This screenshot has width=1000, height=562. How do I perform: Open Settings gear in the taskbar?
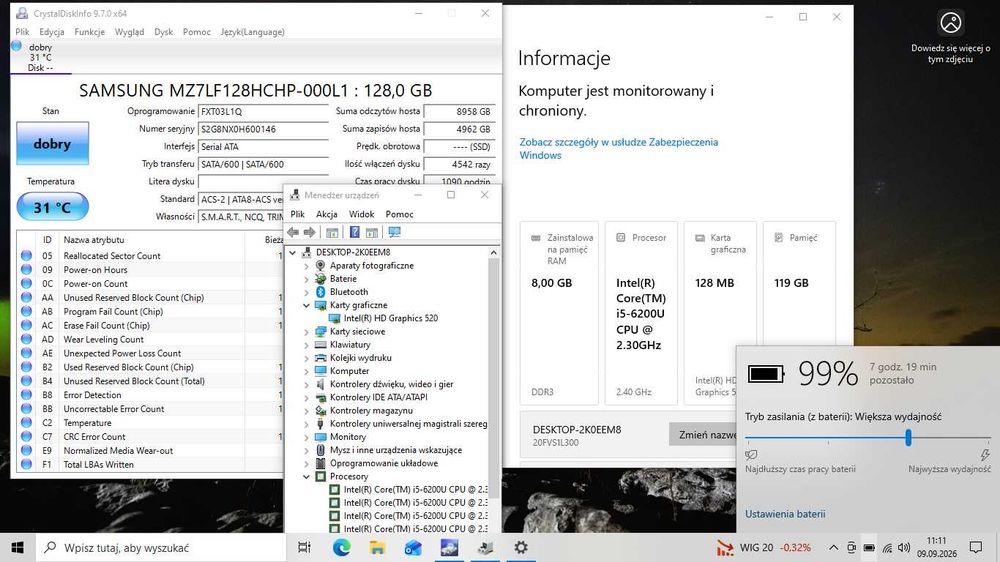521,547
